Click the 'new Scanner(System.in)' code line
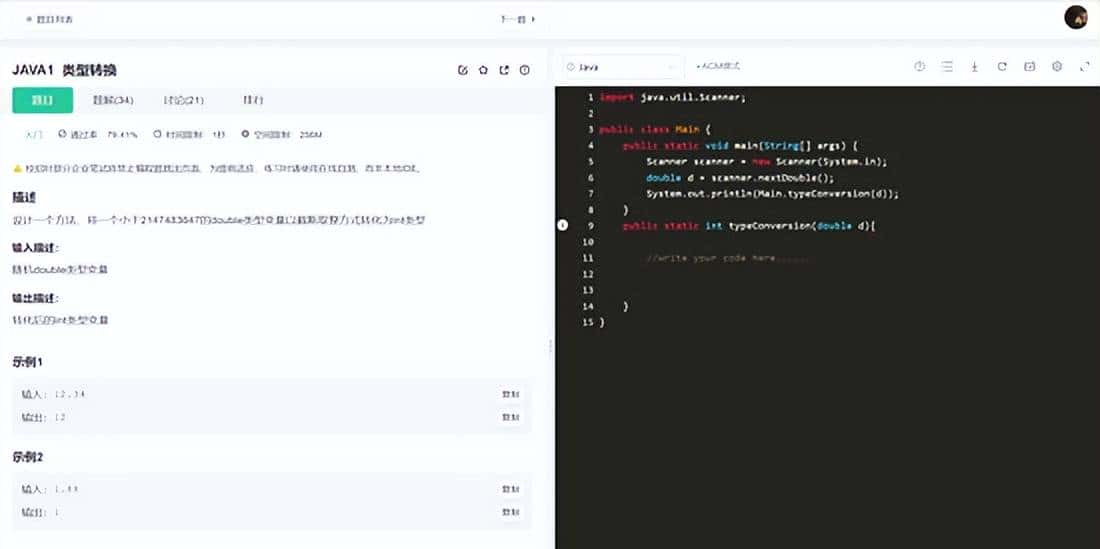The width and height of the screenshot is (1100, 549). 767,161
